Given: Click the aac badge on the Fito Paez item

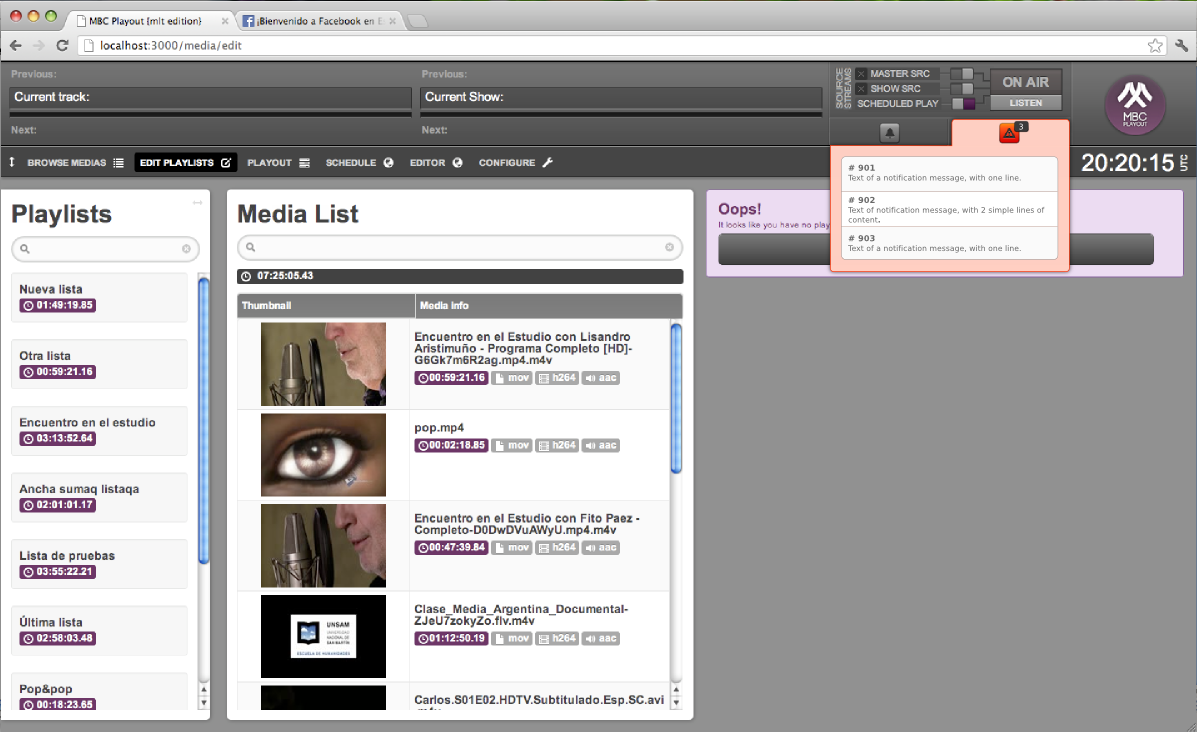Looking at the screenshot, I should [x=600, y=547].
